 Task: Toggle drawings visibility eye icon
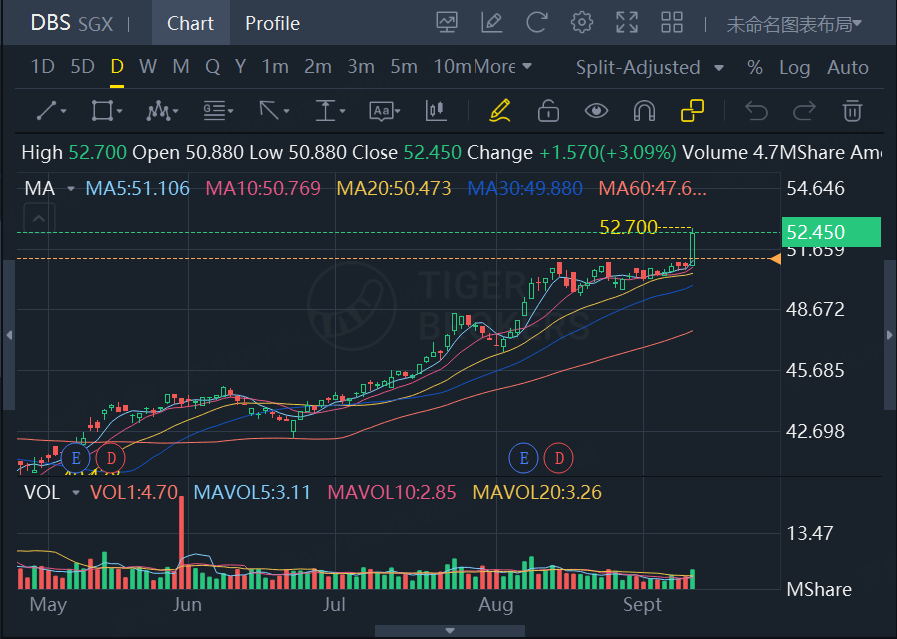pos(596,110)
